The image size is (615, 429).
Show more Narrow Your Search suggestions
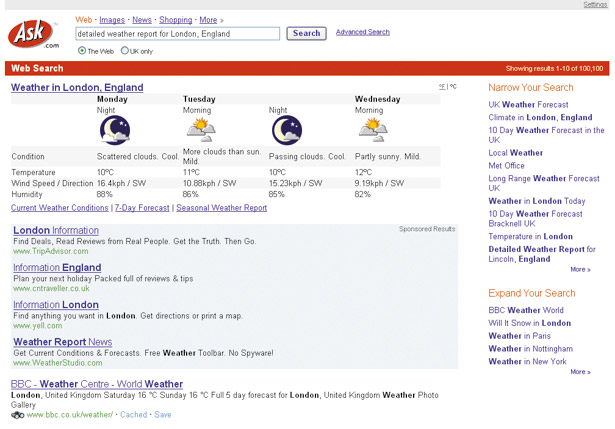point(580,269)
